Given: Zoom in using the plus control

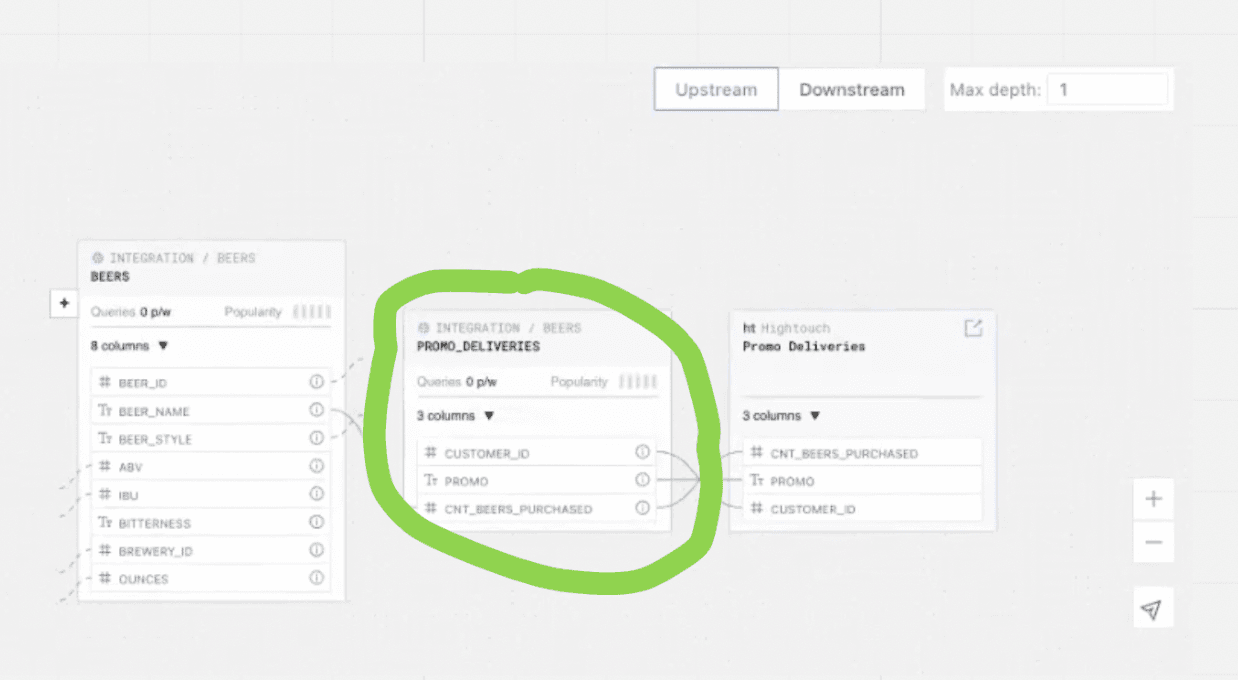Looking at the screenshot, I should pos(1153,498).
